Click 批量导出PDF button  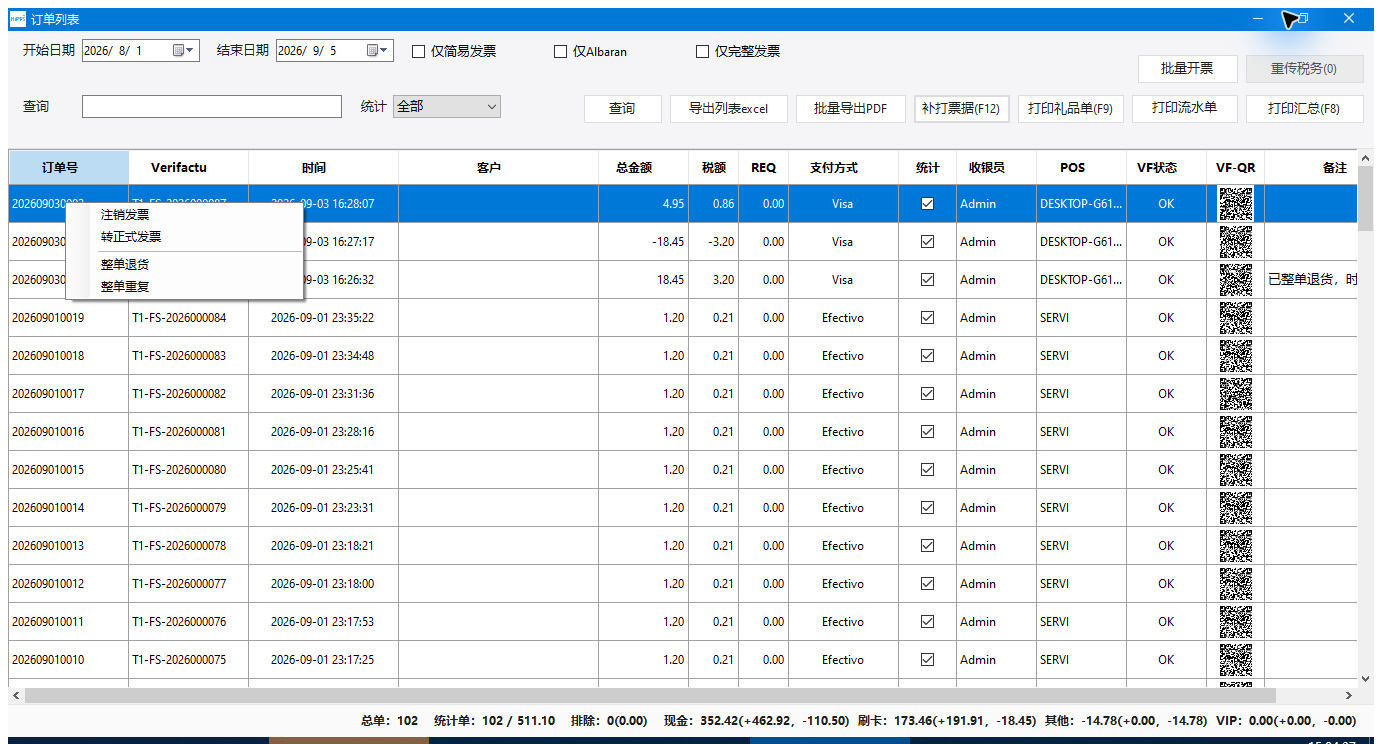point(851,108)
